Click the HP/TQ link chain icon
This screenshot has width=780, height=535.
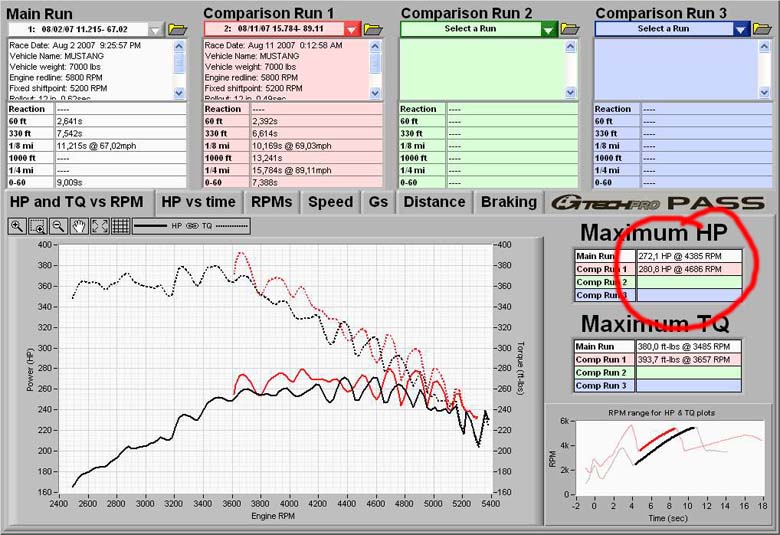tap(192, 226)
